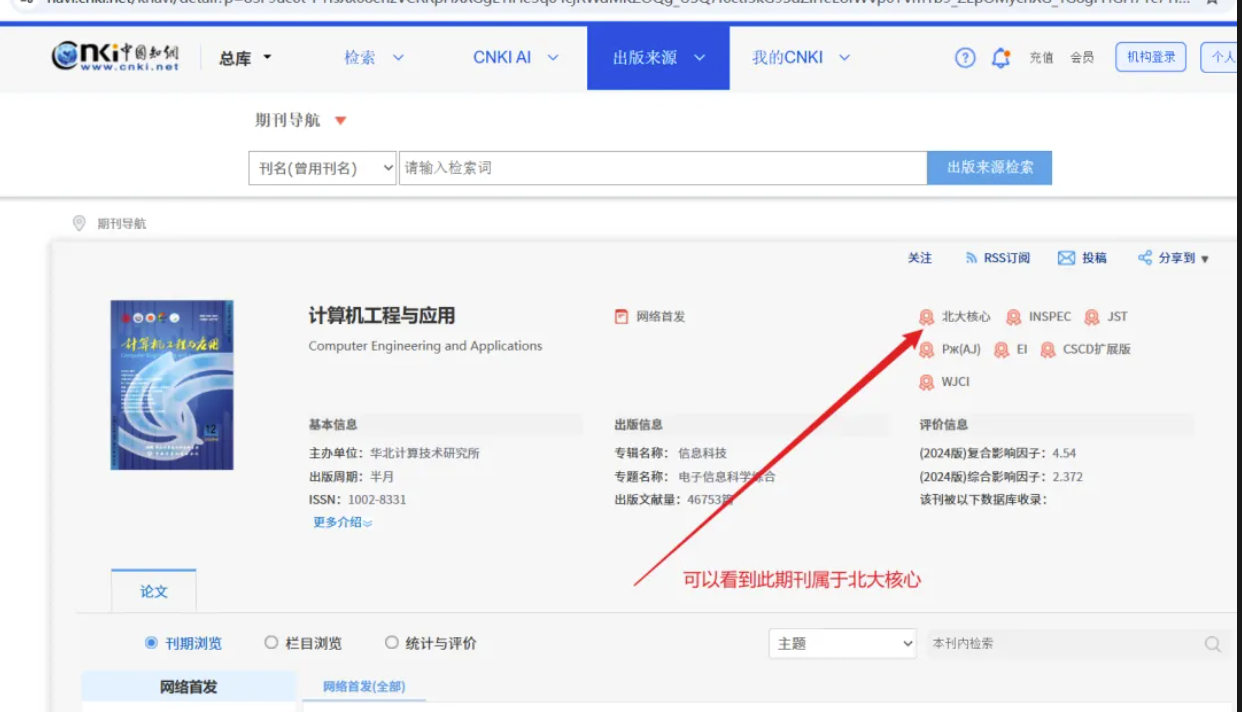
Task: Select the 栏目浏览 radio button
Action: tap(271, 643)
